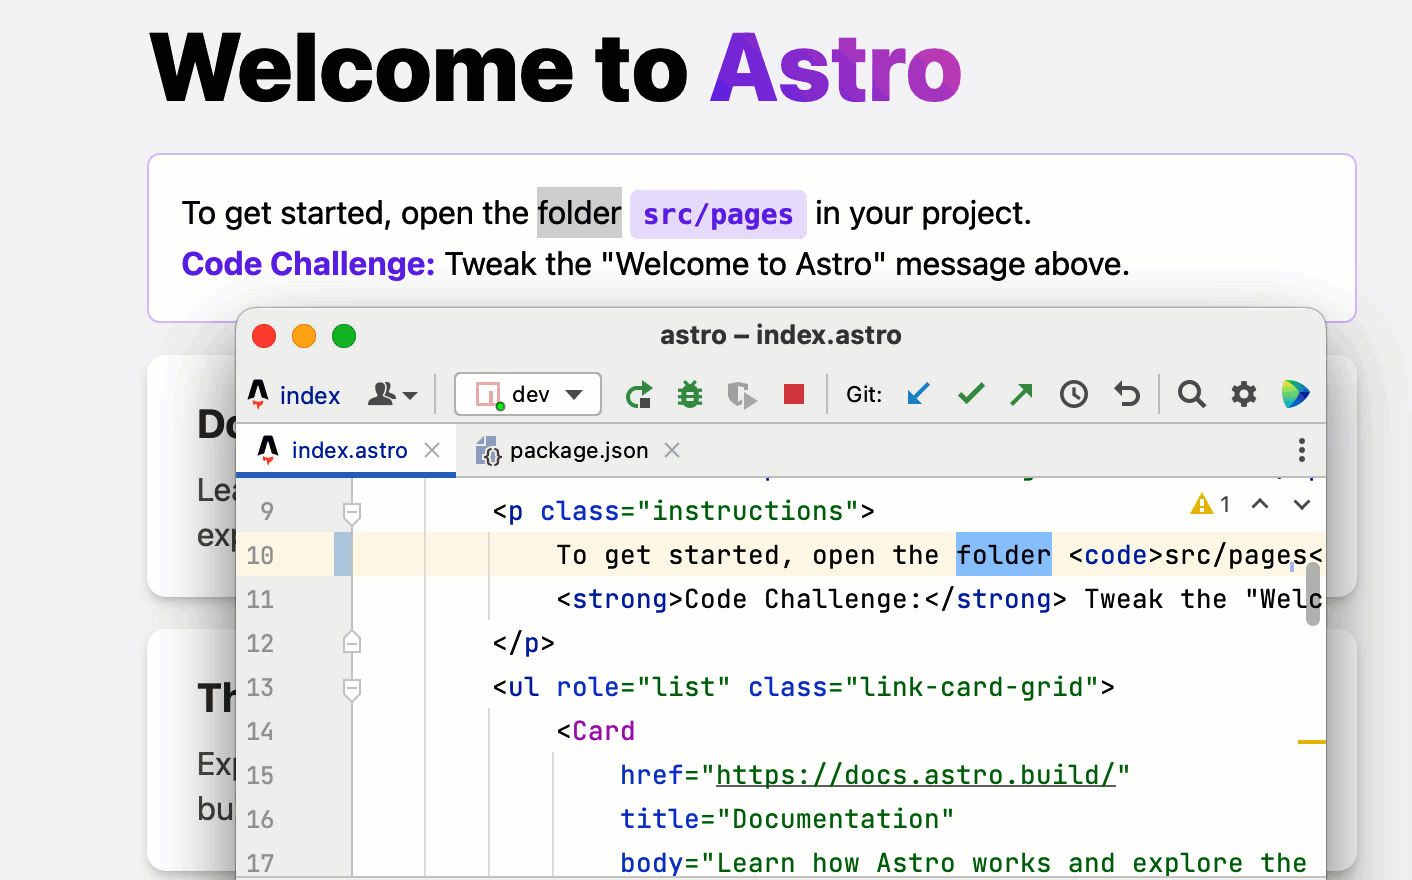Start the debugger

tap(689, 394)
